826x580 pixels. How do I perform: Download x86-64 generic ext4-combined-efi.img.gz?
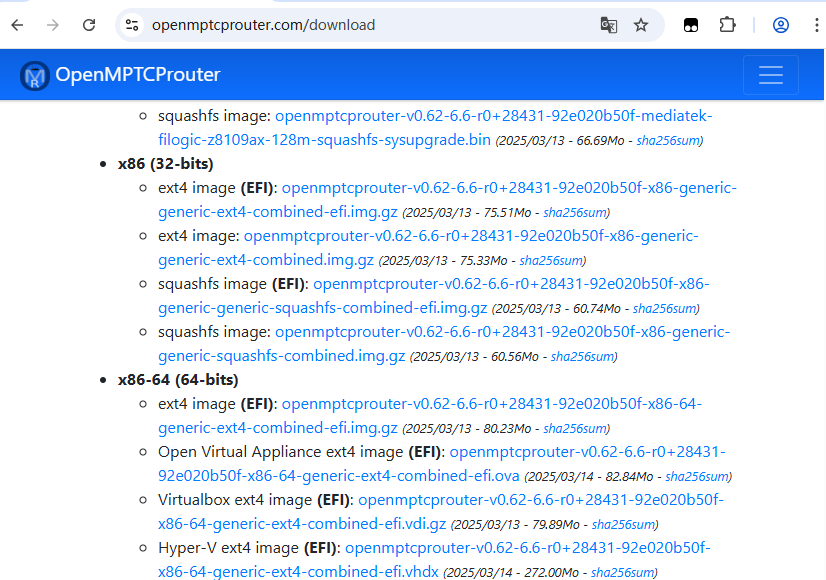pos(278,428)
